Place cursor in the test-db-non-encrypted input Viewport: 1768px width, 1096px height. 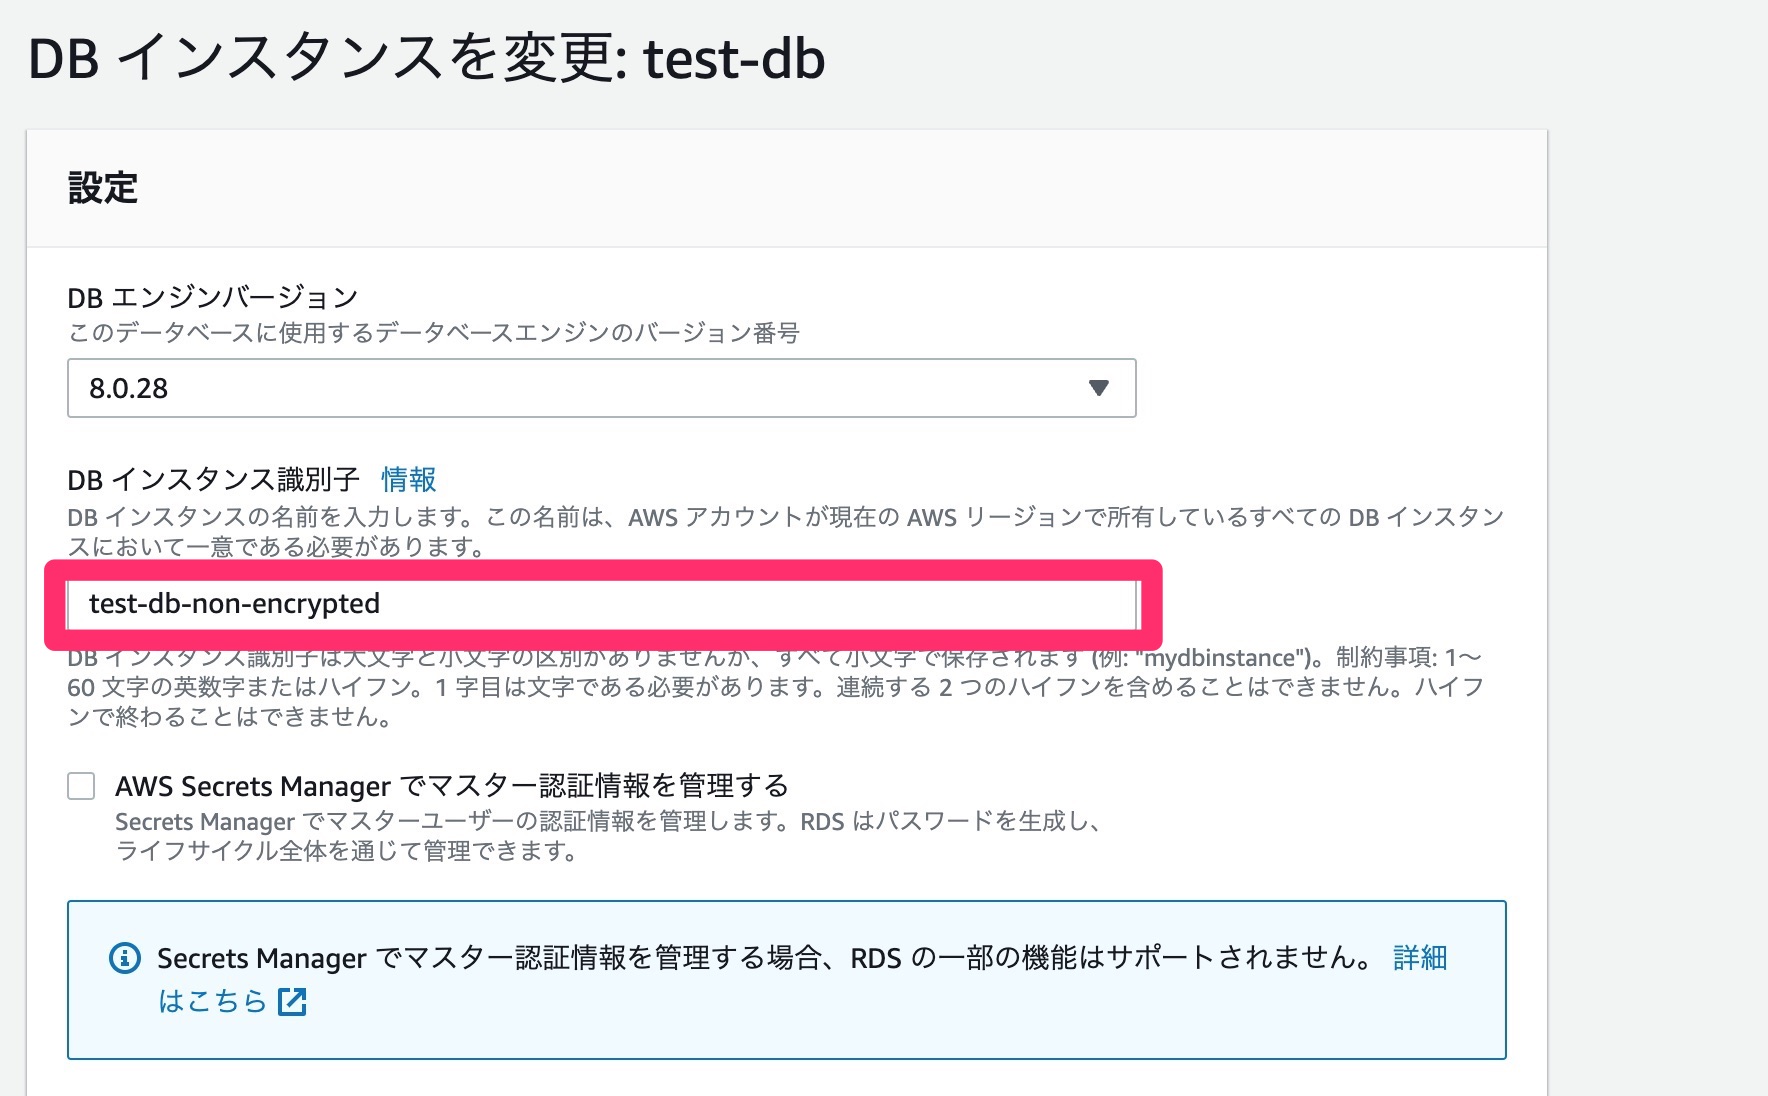pyautogui.click(x=600, y=604)
